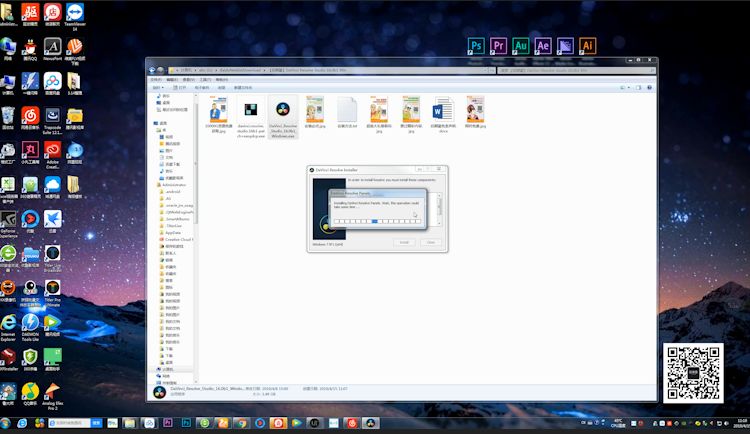The height and width of the screenshot is (434, 750).
Task: Click the Explorer search box
Action: point(576,70)
